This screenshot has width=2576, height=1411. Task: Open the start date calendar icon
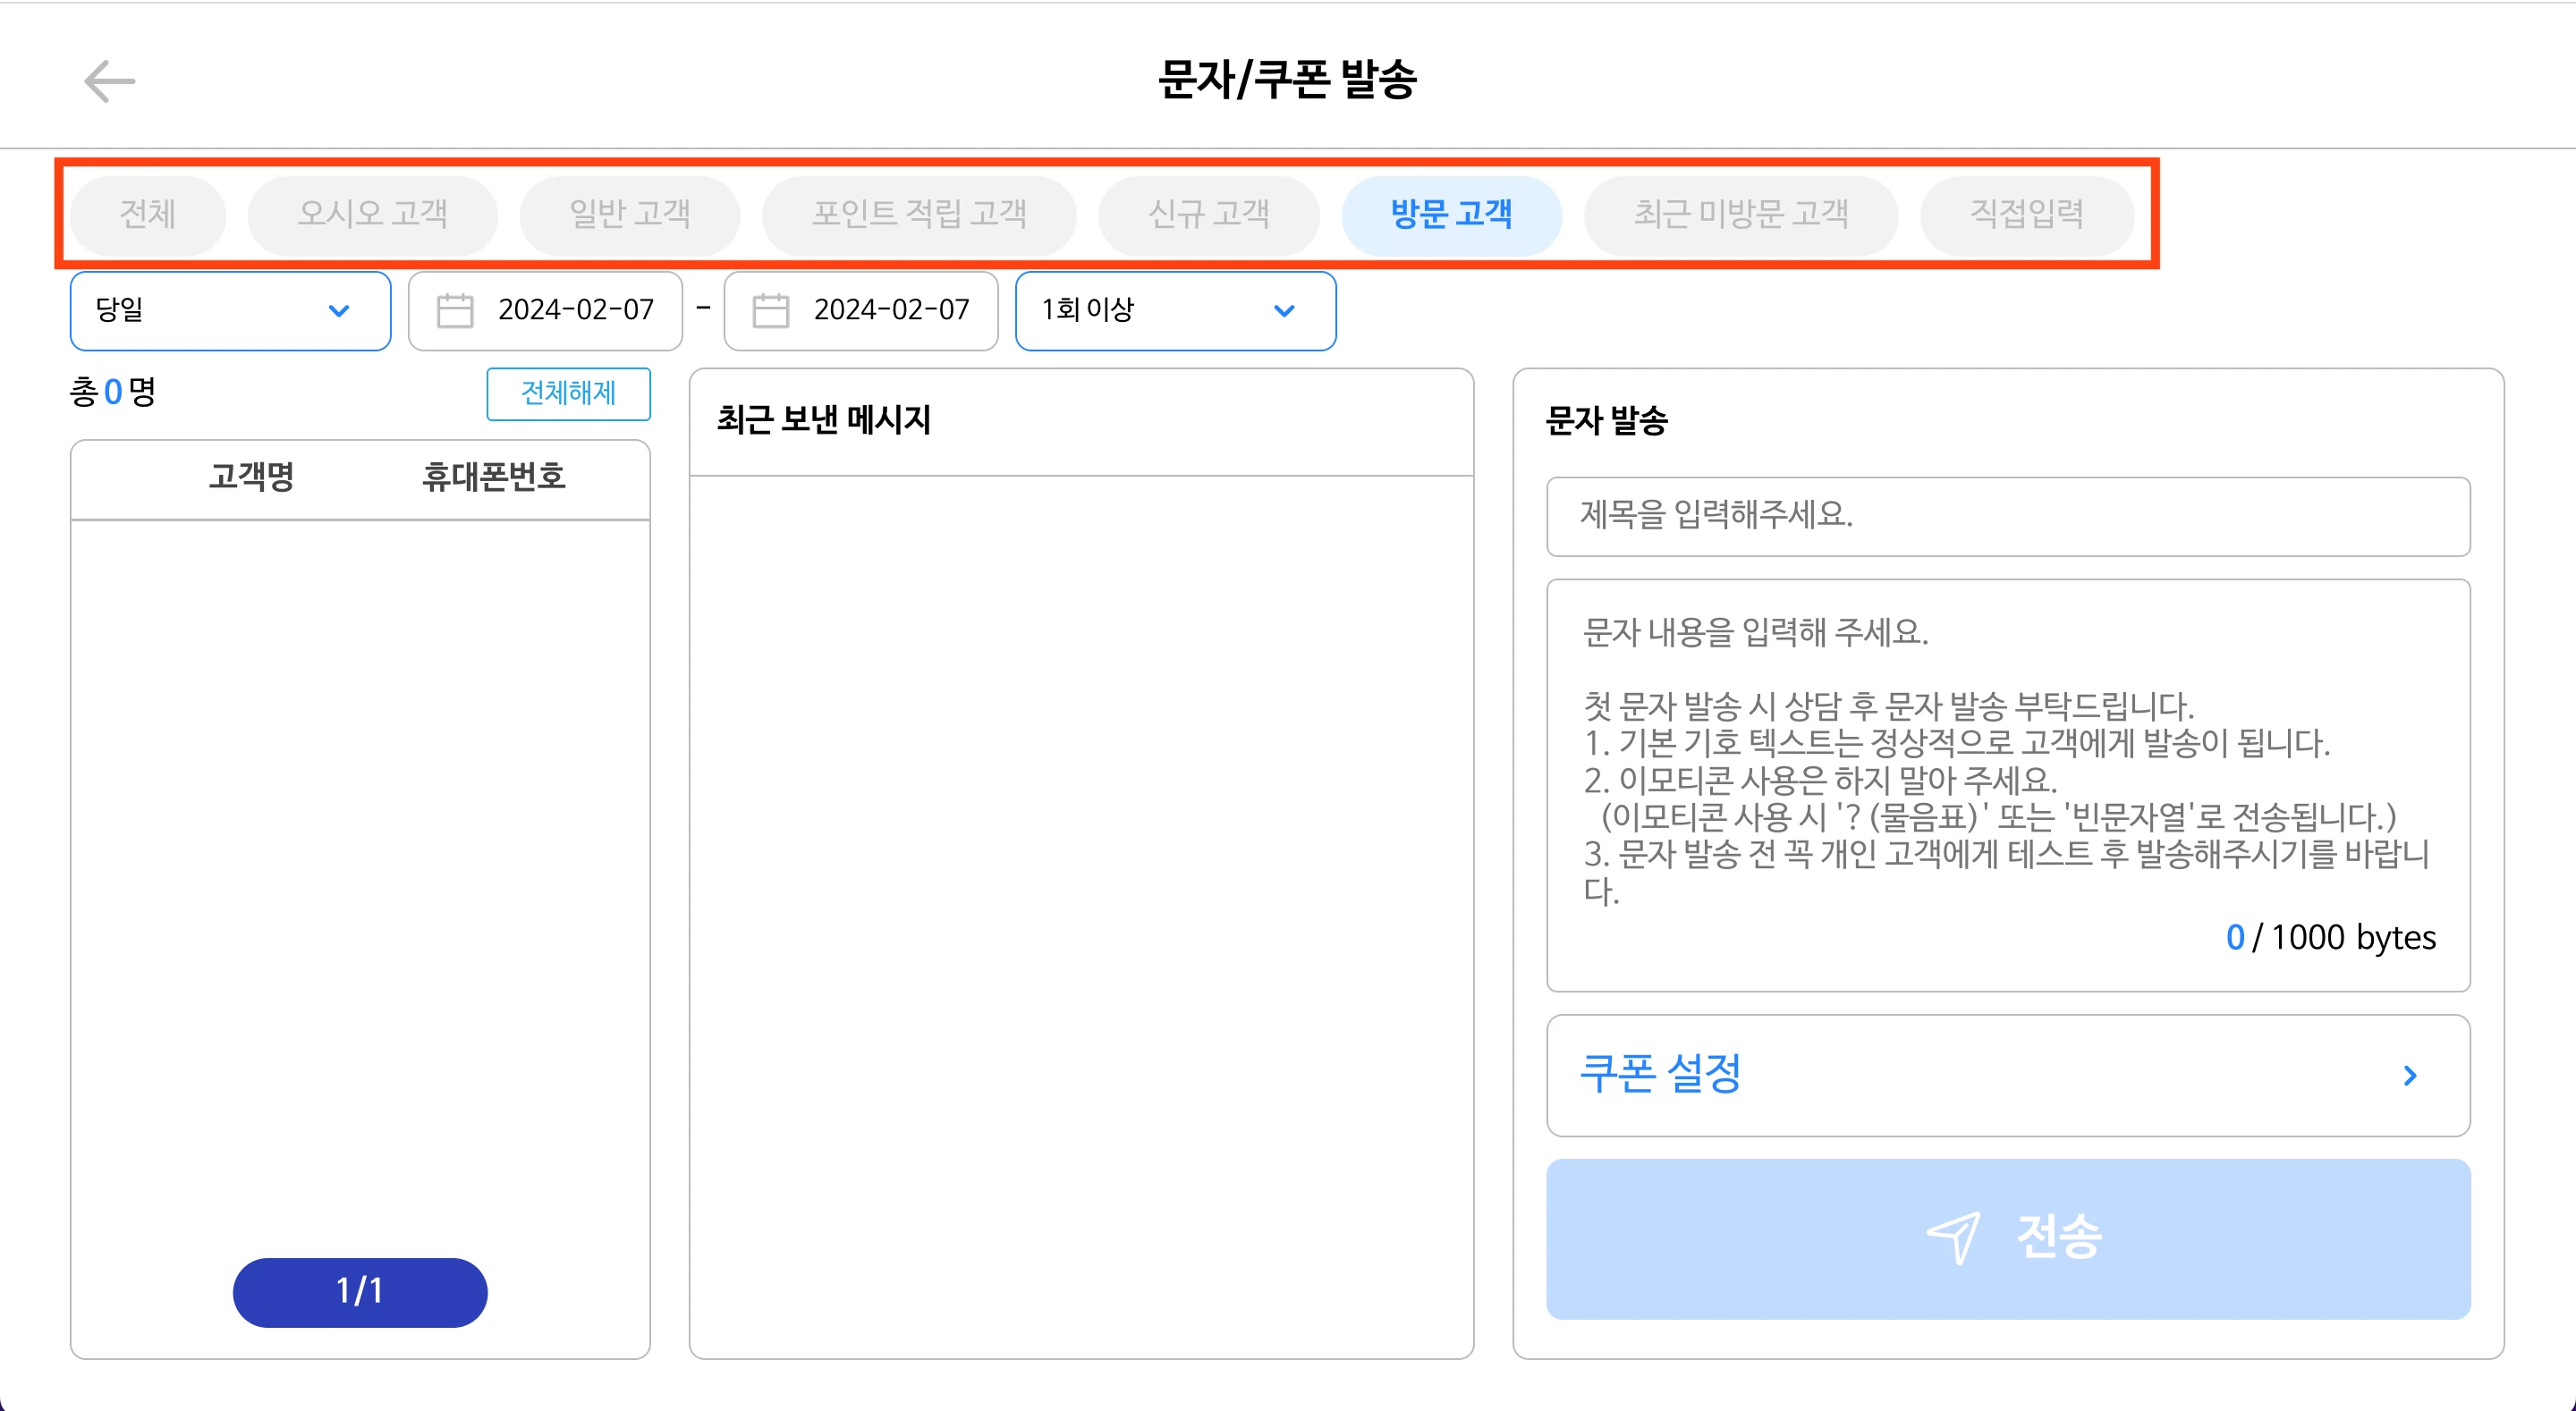(x=455, y=310)
